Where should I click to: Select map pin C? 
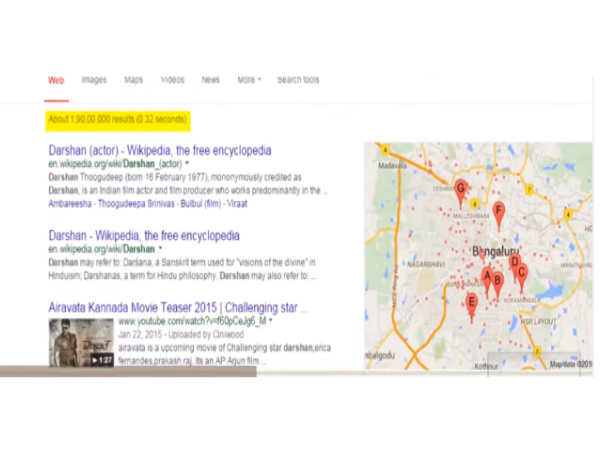point(522,276)
